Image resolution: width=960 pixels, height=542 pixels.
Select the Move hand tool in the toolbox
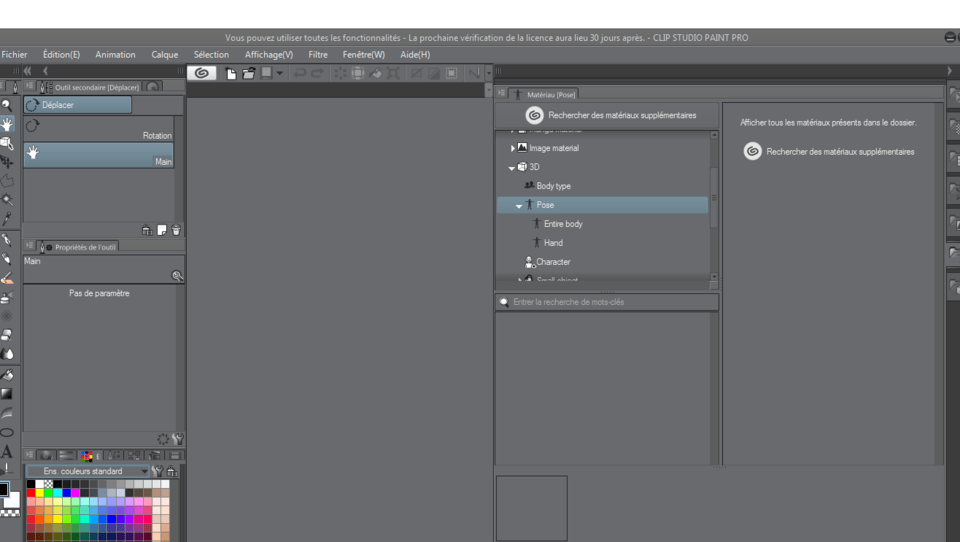(x=7, y=124)
